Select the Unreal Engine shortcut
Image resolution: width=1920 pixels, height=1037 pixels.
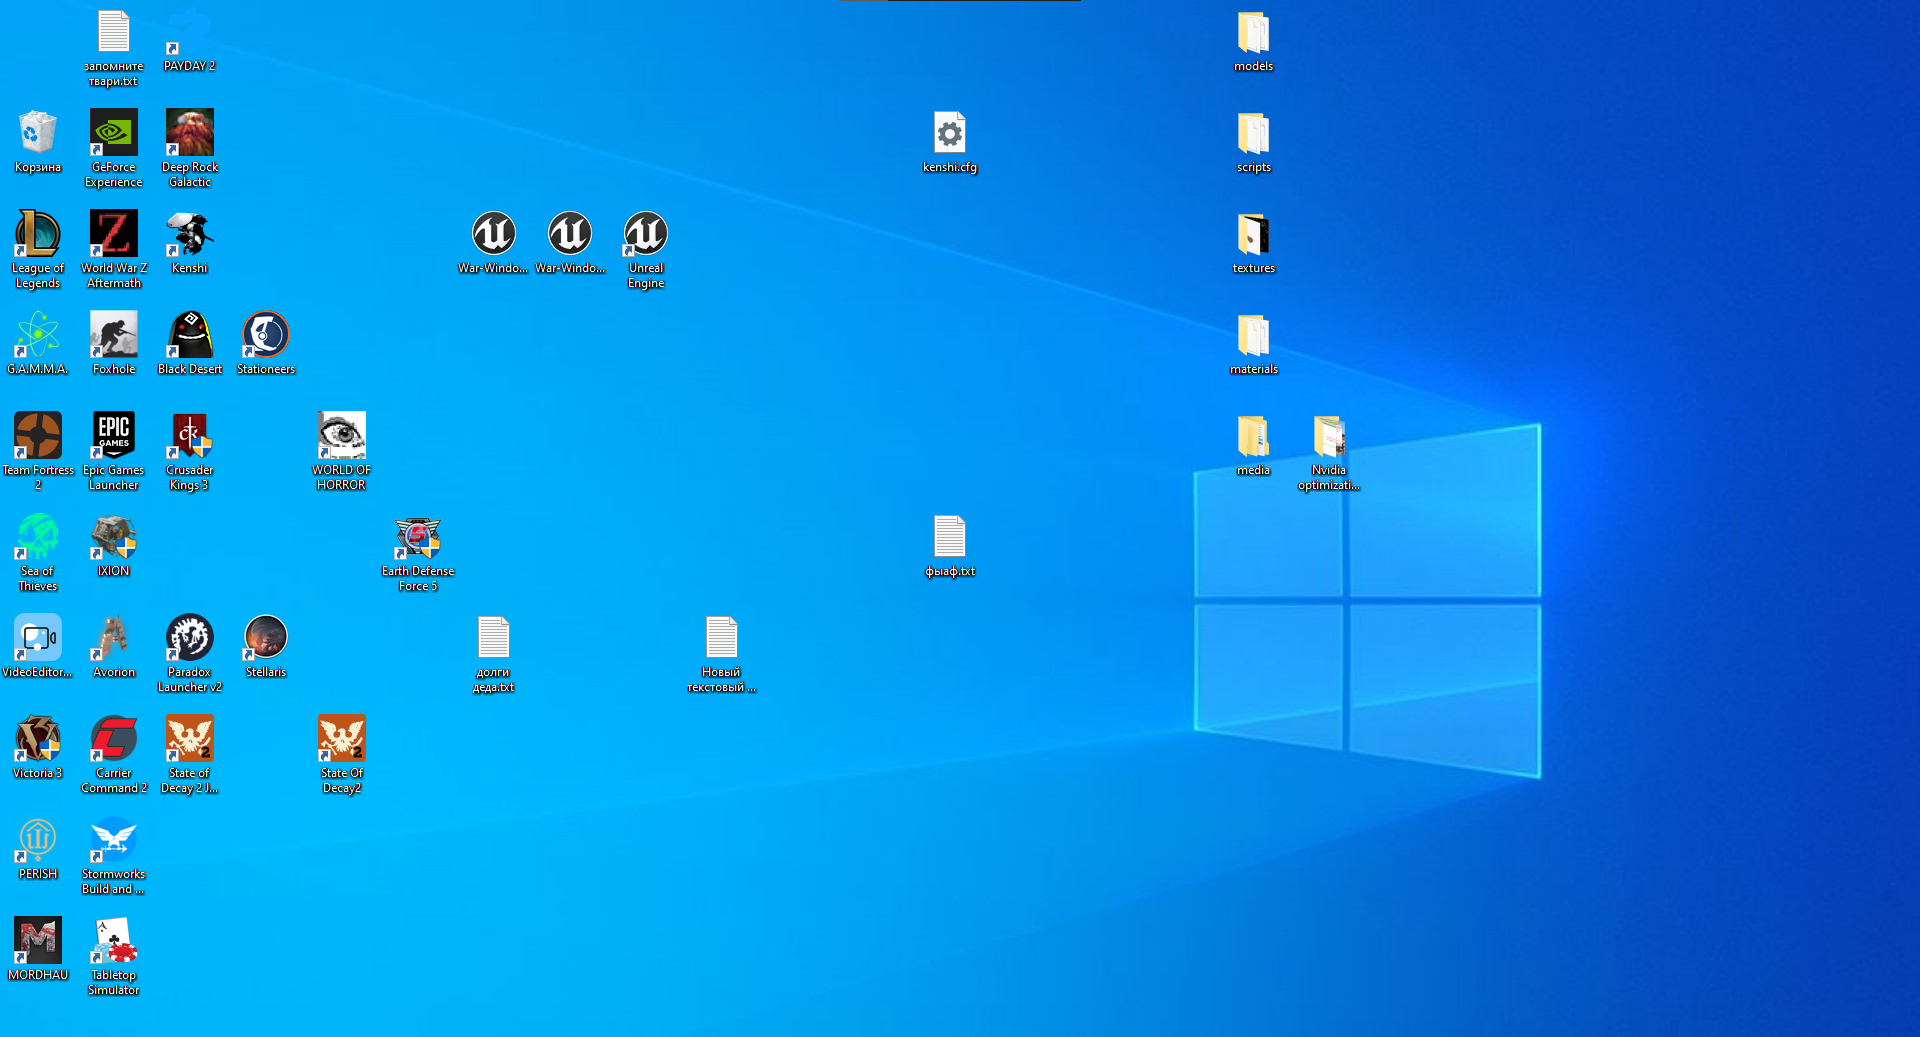pyautogui.click(x=646, y=249)
